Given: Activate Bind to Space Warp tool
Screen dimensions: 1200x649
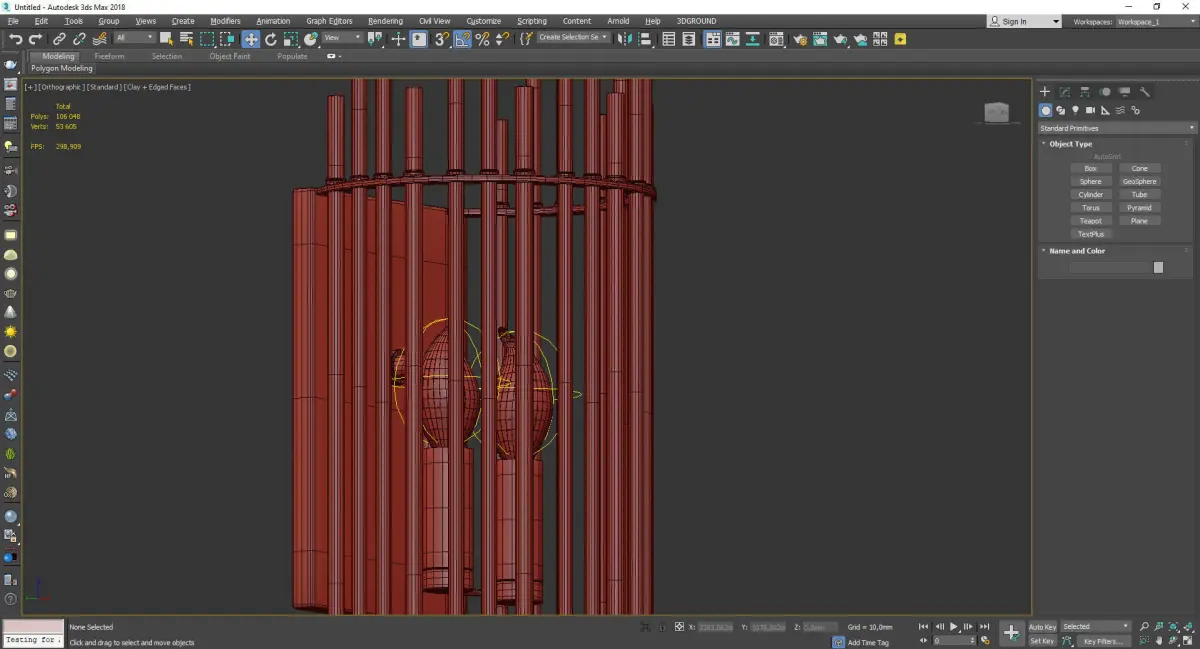Looking at the screenshot, I should tap(100, 39).
